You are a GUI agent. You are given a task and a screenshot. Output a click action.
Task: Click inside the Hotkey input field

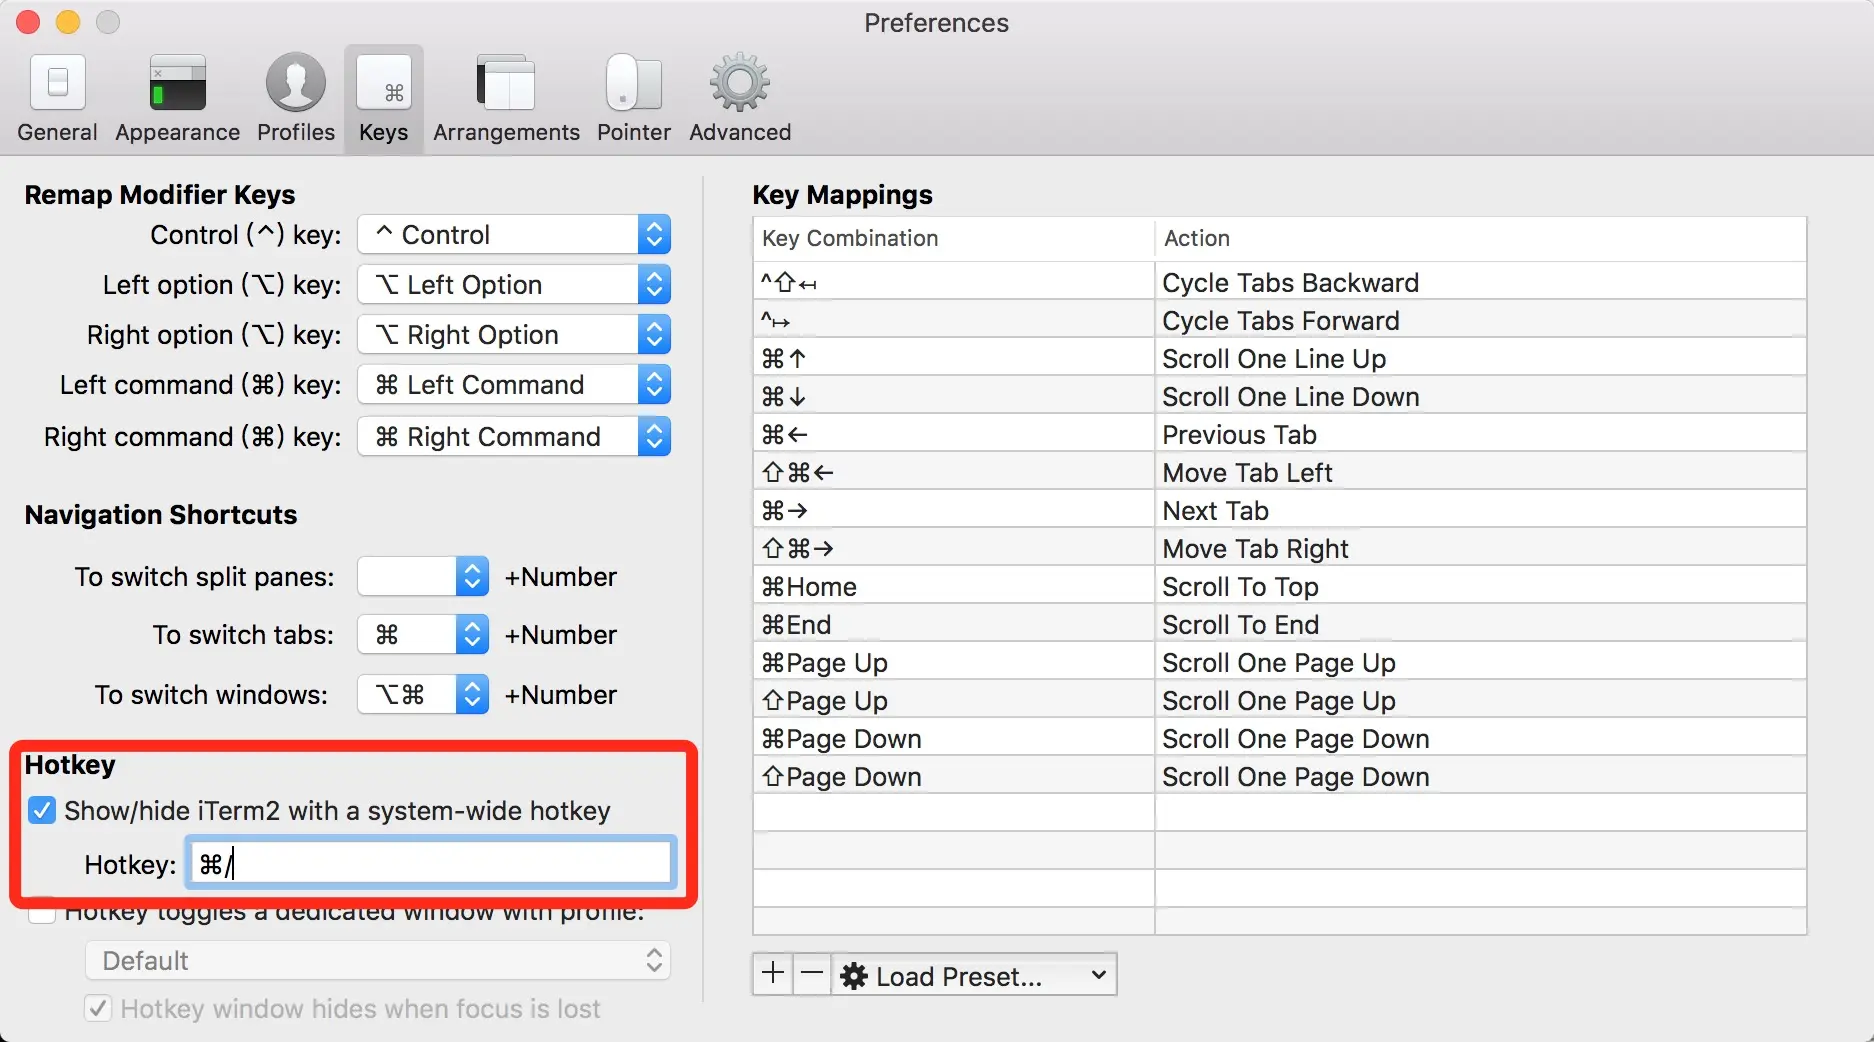(x=429, y=863)
